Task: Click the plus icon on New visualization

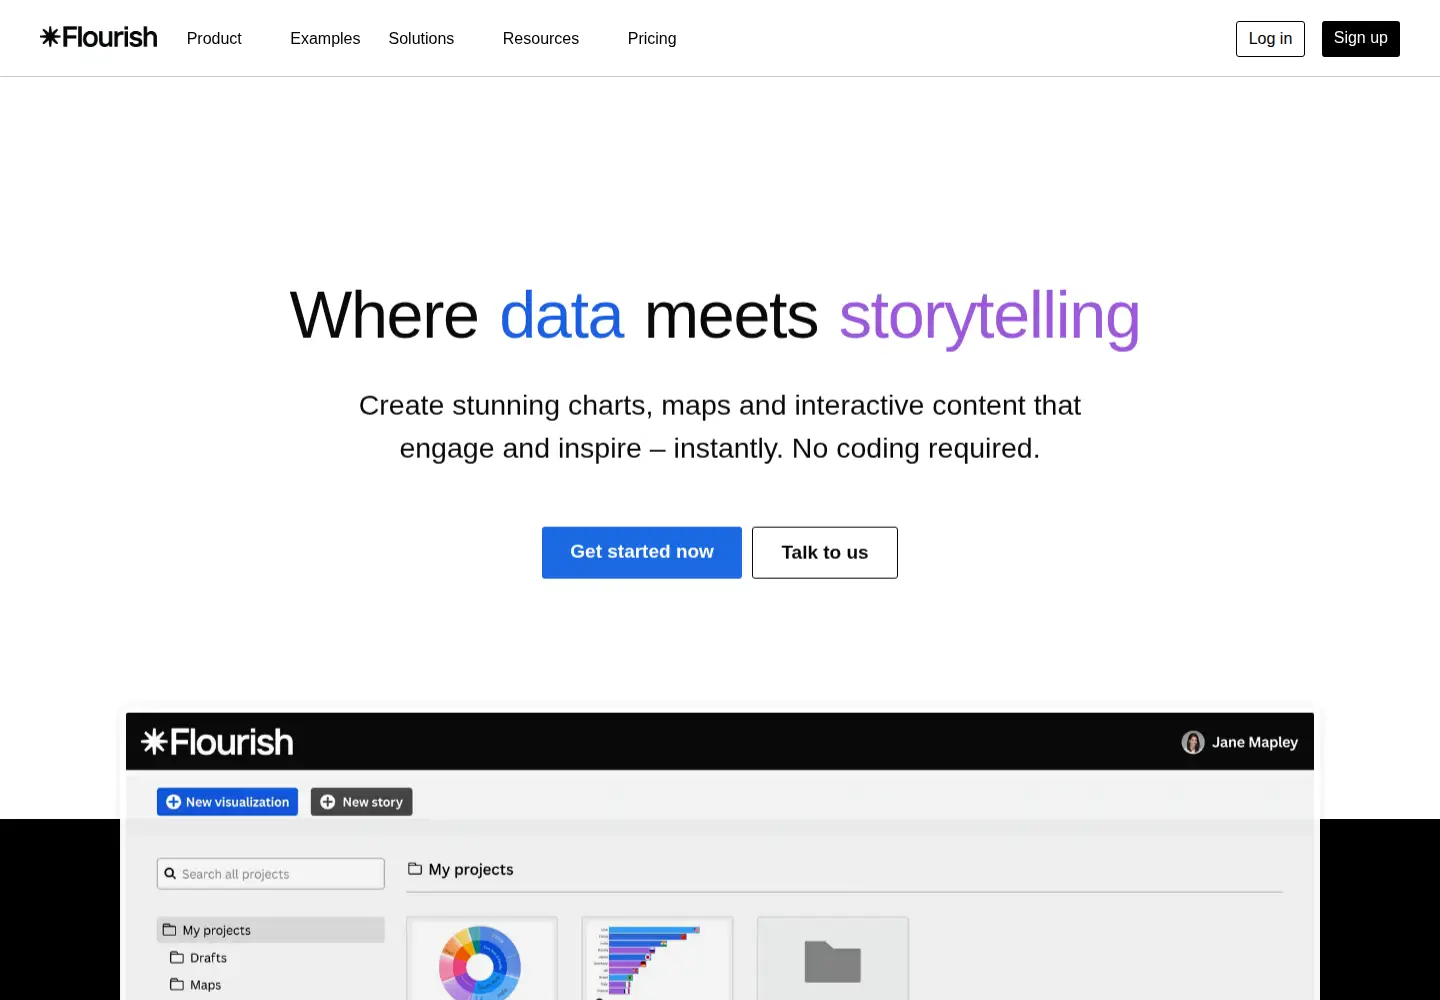Action: [173, 802]
